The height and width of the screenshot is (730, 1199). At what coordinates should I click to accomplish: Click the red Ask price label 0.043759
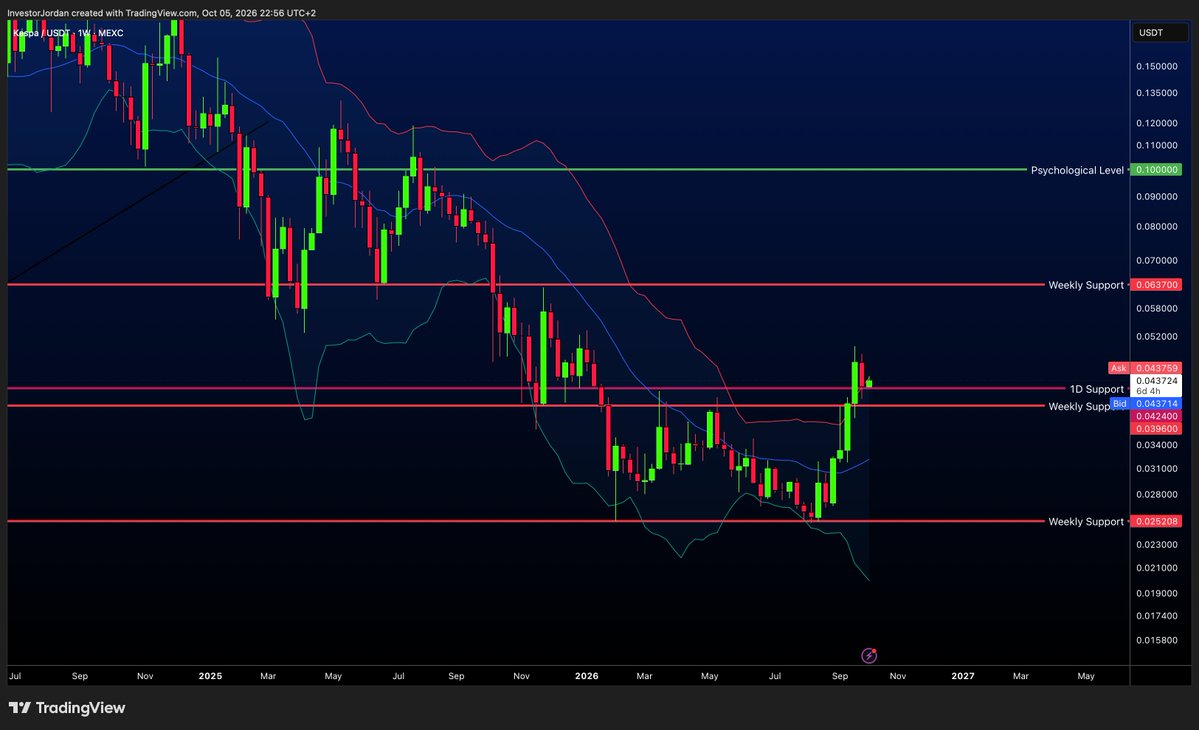(1145, 368)
